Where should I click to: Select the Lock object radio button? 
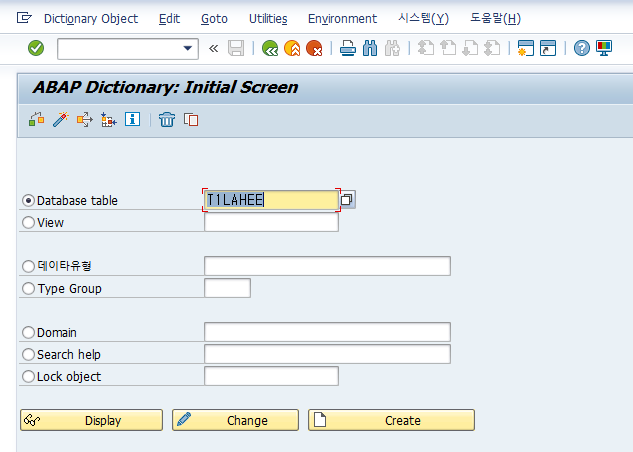[28, 377]
